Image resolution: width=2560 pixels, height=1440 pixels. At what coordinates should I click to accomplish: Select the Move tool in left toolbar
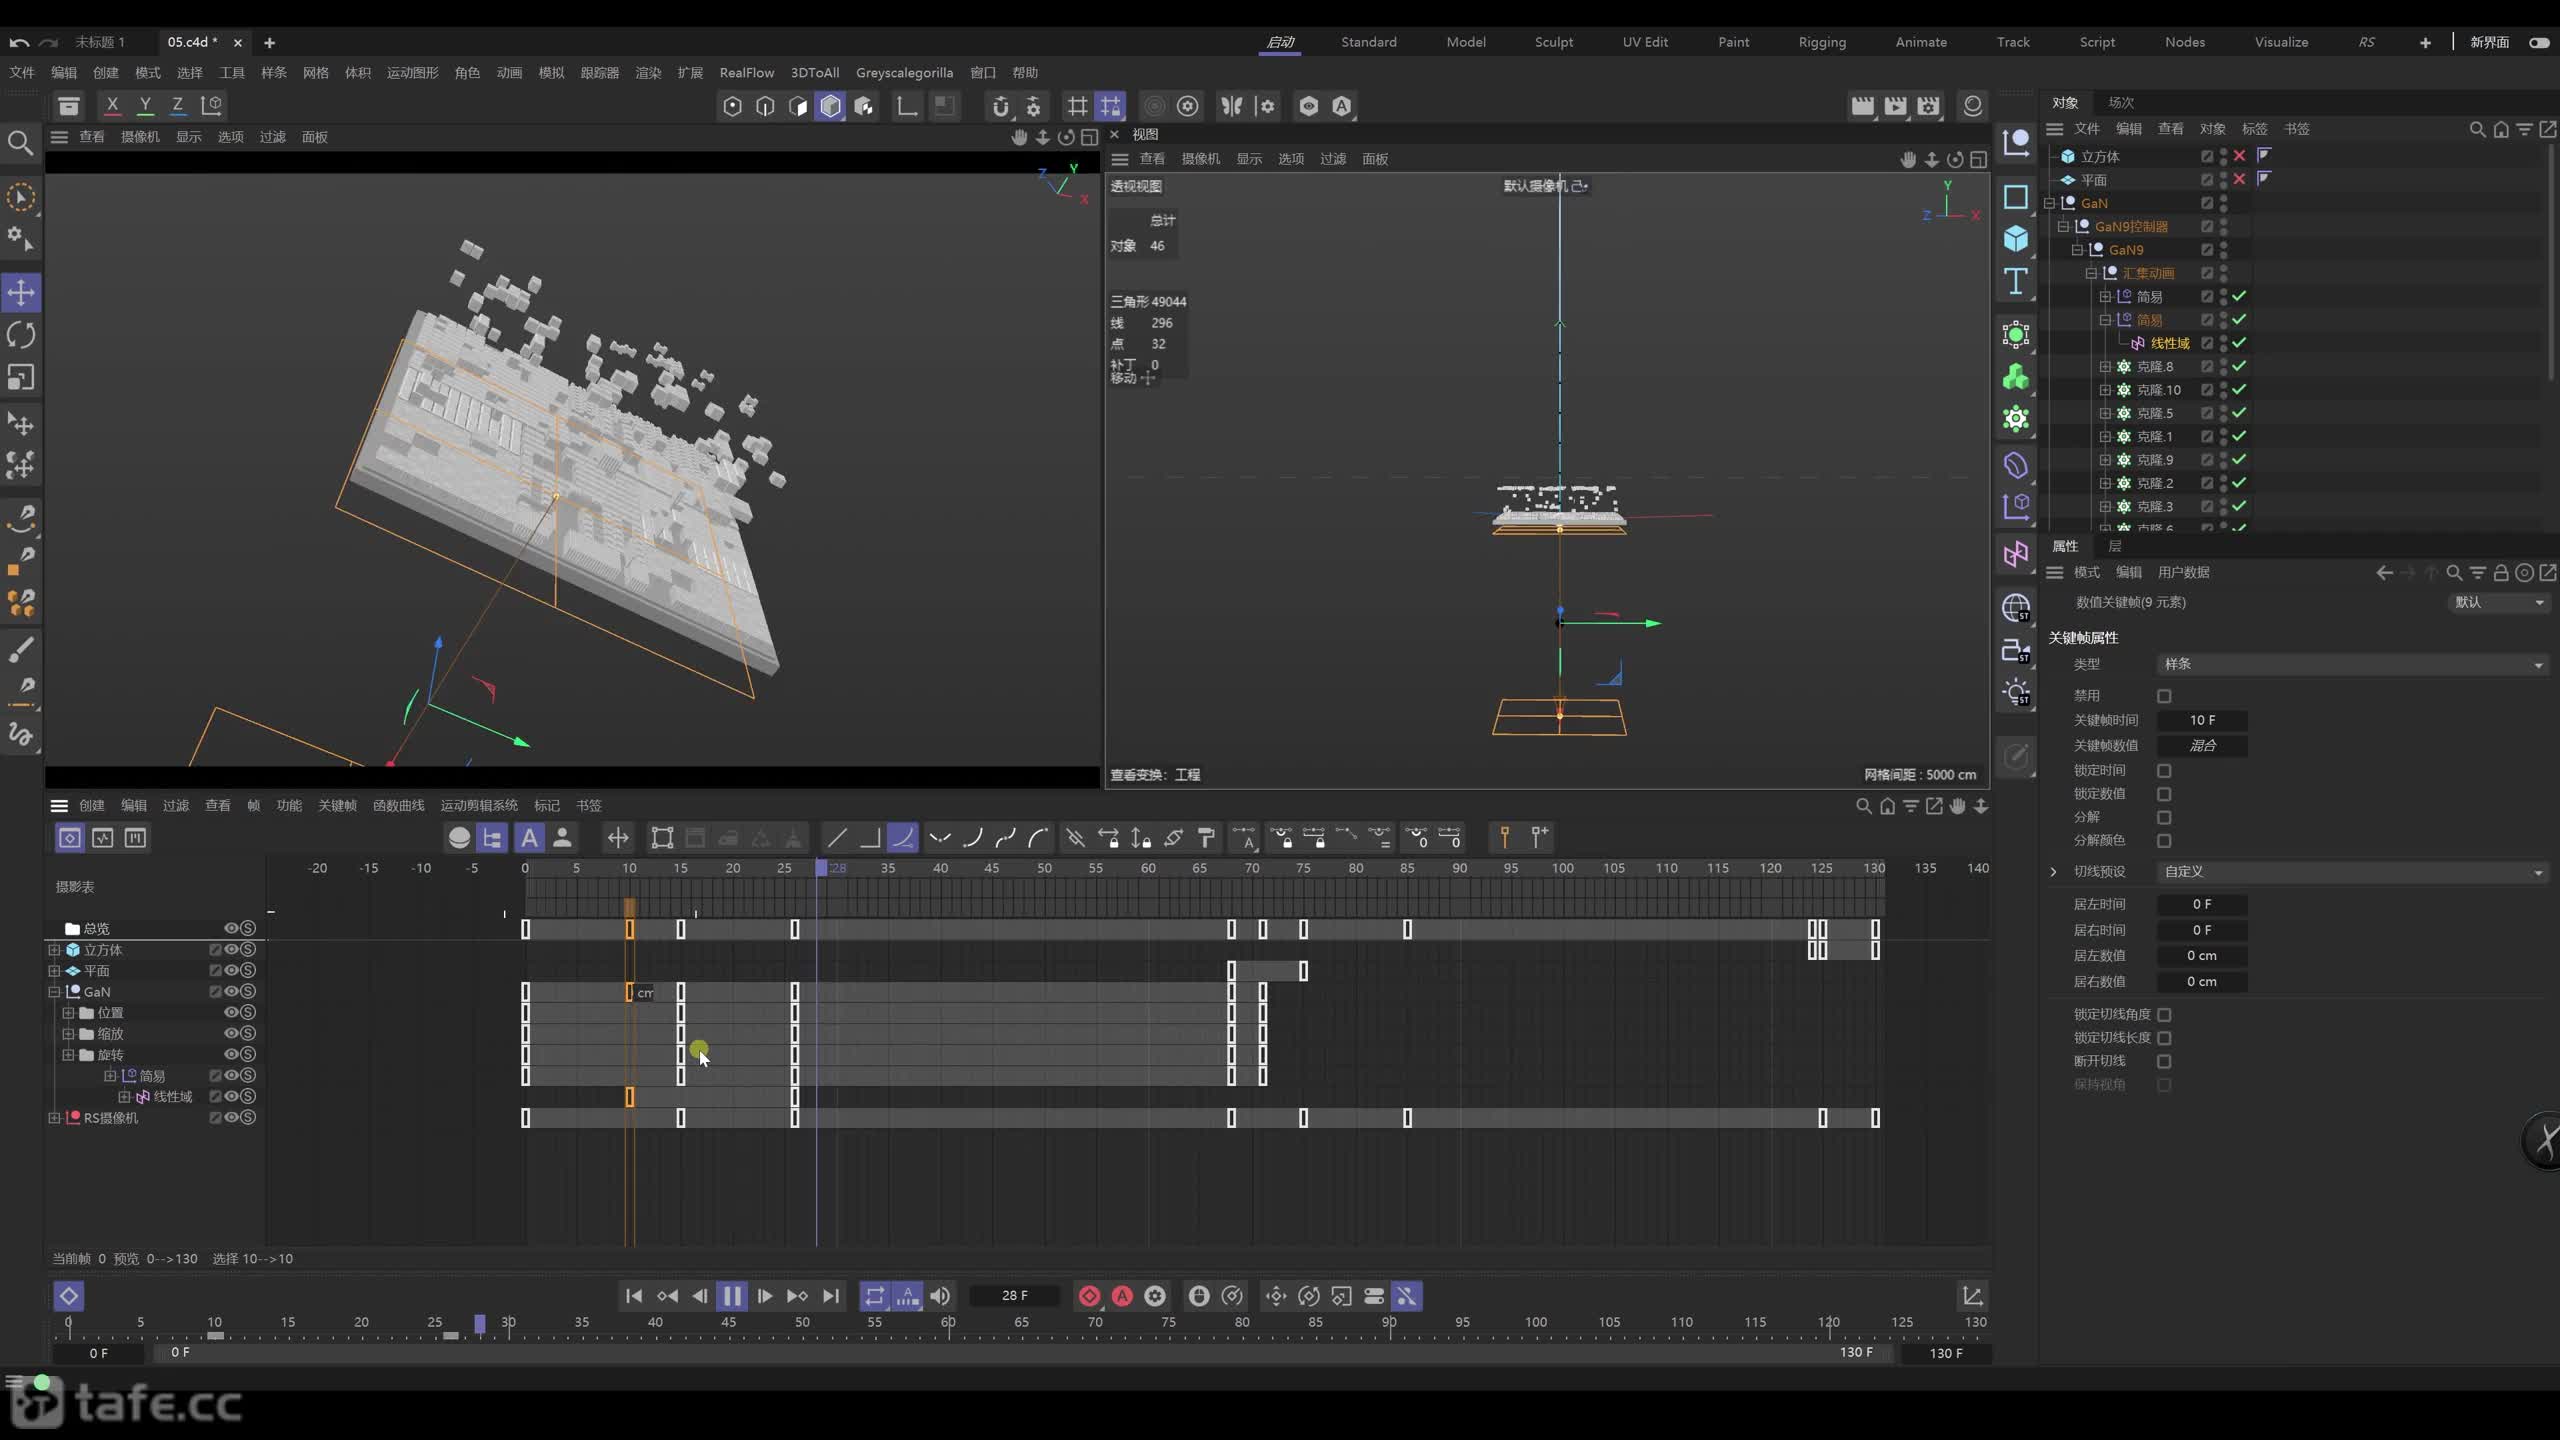tap(21, 293)
